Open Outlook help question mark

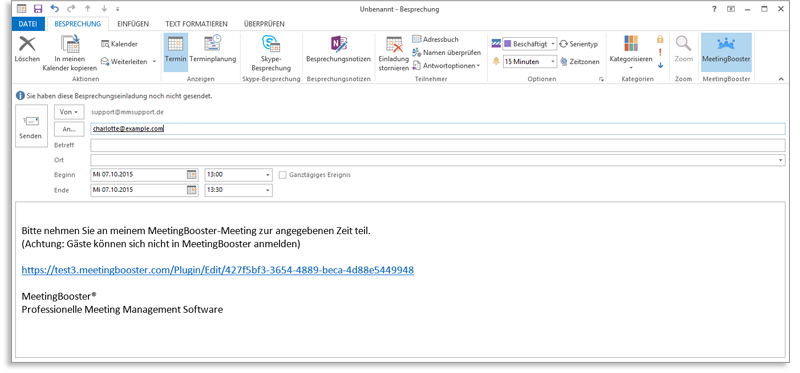(x=715, y=9)
